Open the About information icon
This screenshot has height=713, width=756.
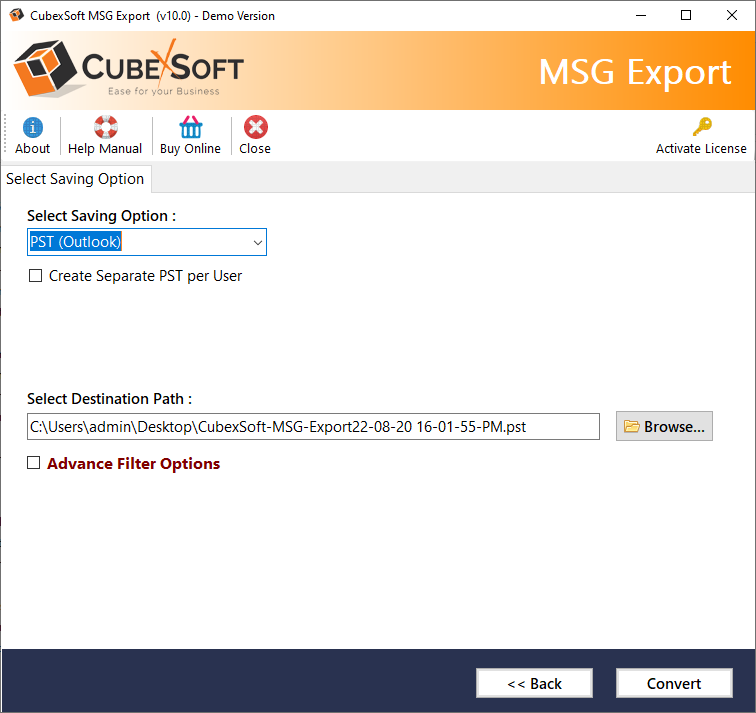click(33, 128)
